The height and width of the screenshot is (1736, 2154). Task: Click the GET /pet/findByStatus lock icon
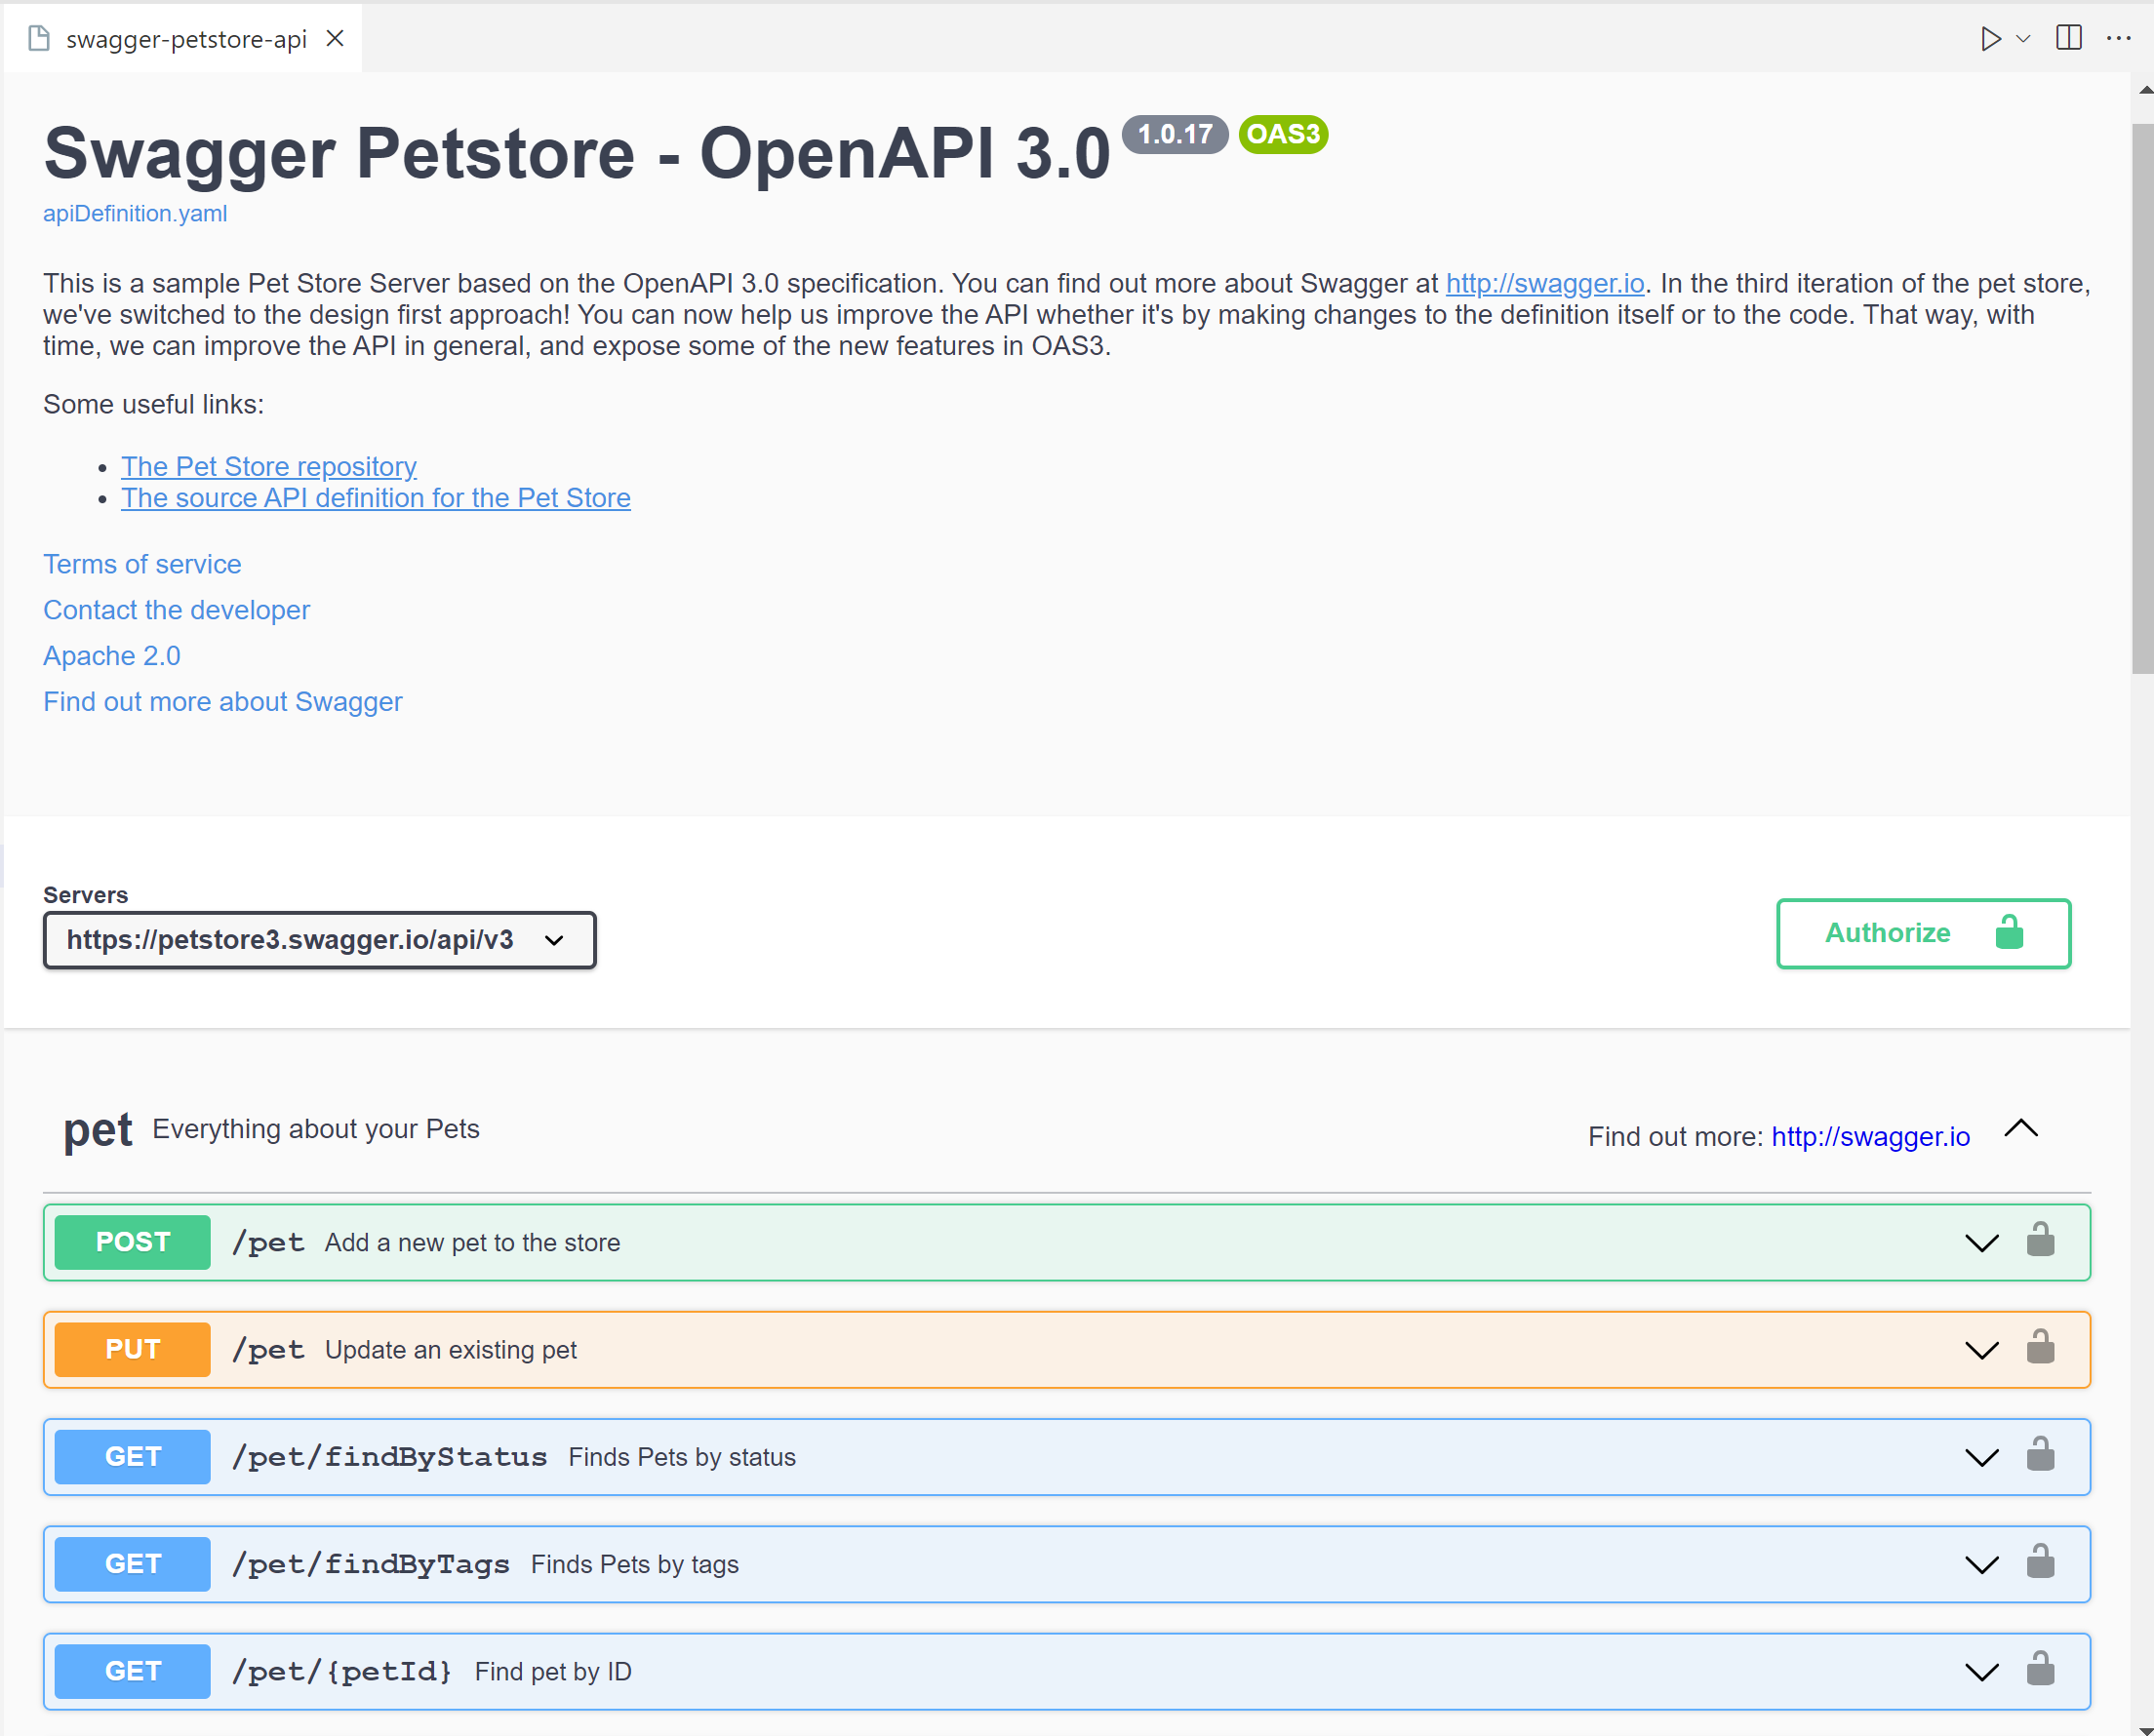point(2041,1454)
